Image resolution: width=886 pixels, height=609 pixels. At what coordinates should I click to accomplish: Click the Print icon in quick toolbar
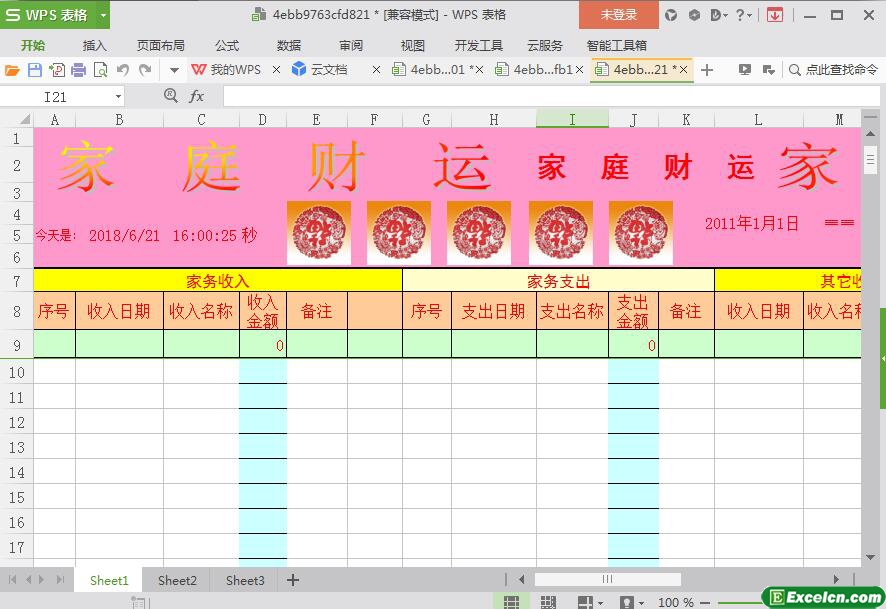point(78,70)
